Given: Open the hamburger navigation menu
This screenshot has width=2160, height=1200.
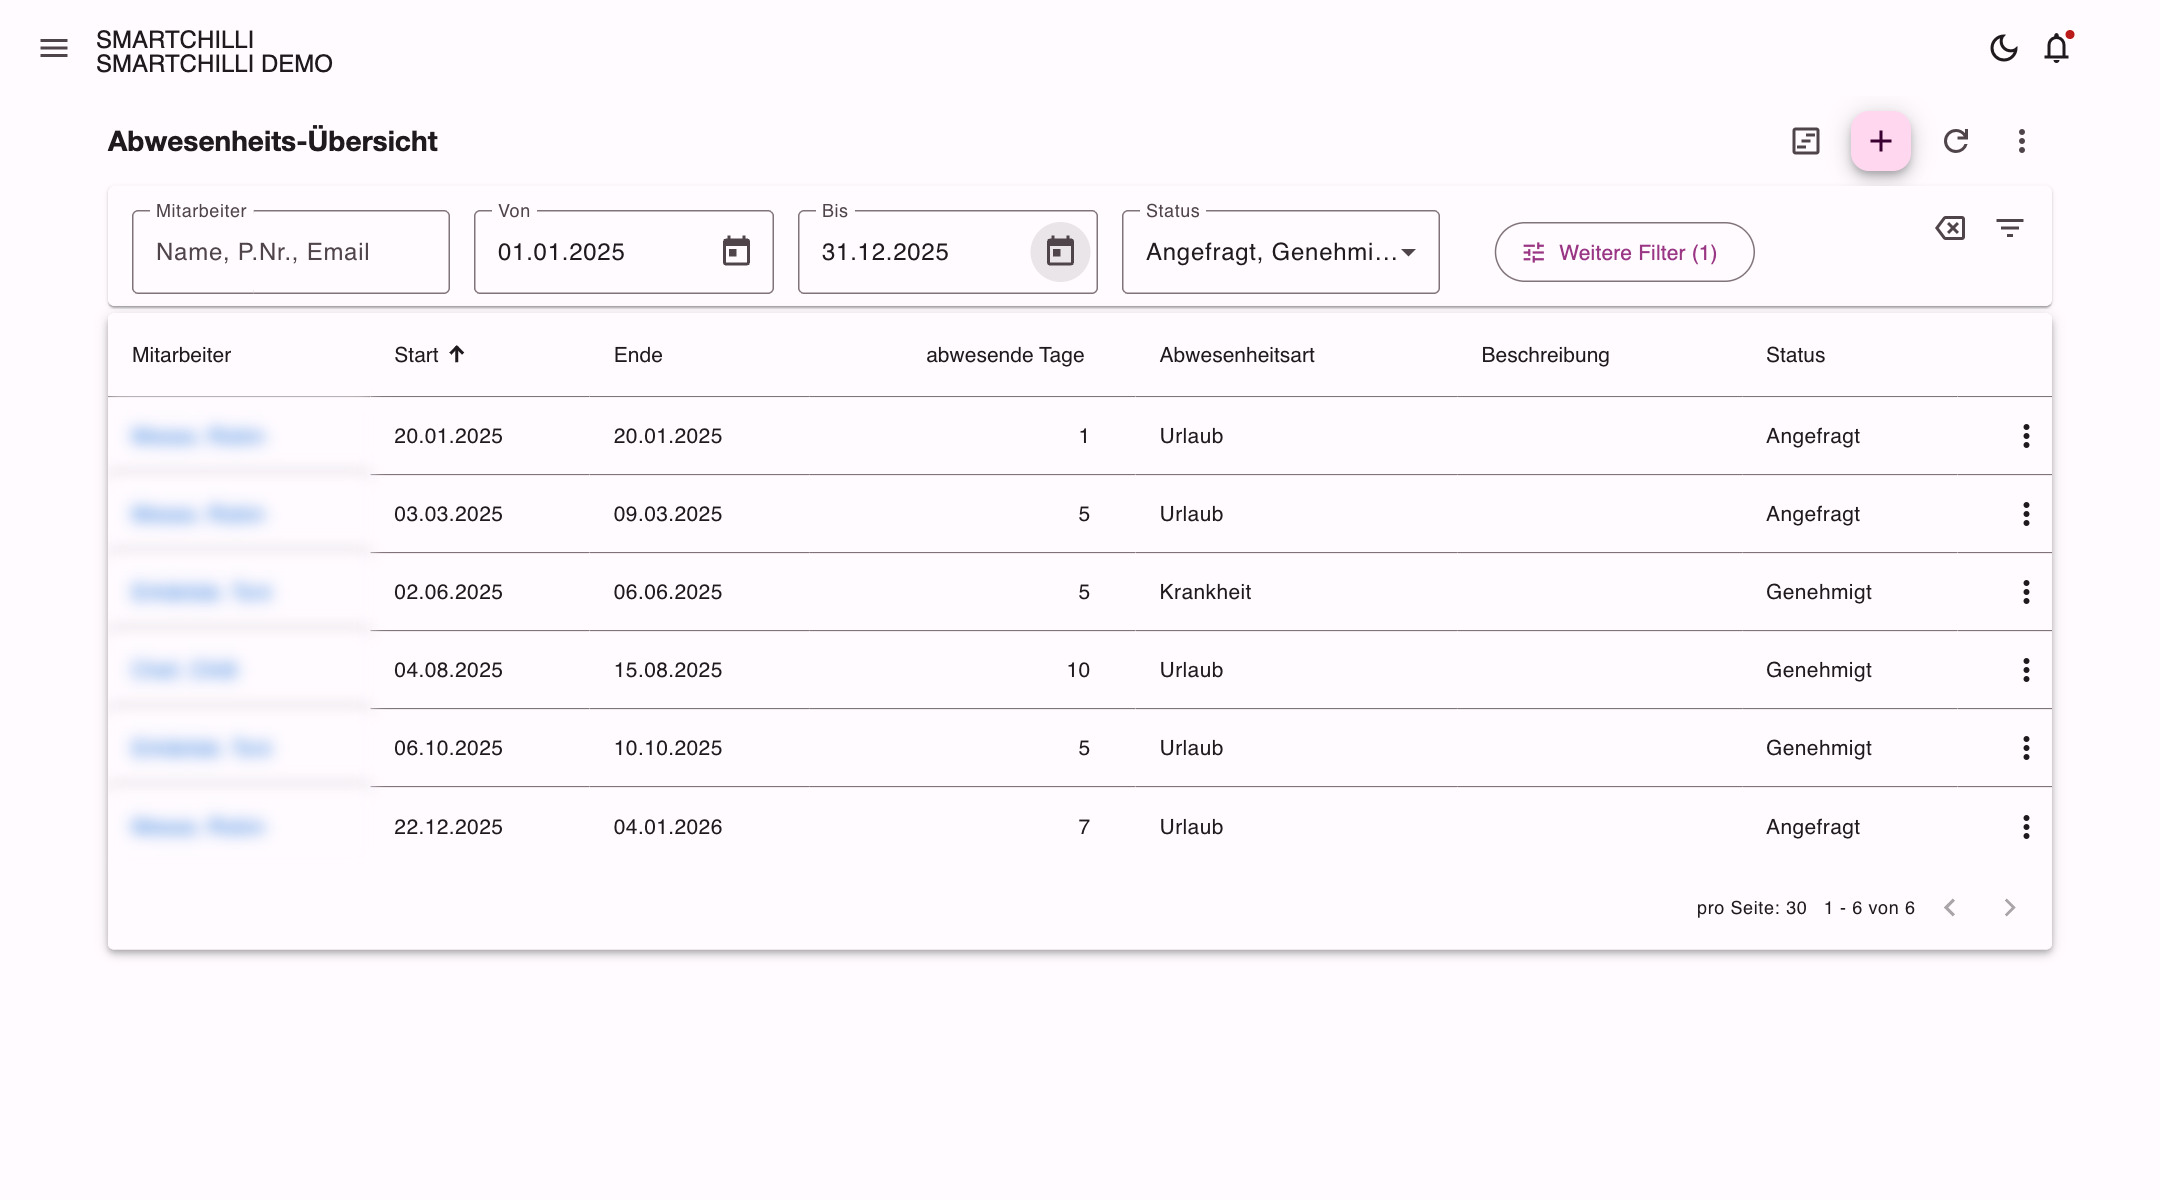Looking at the screenshot, I should tap(54, 48).
